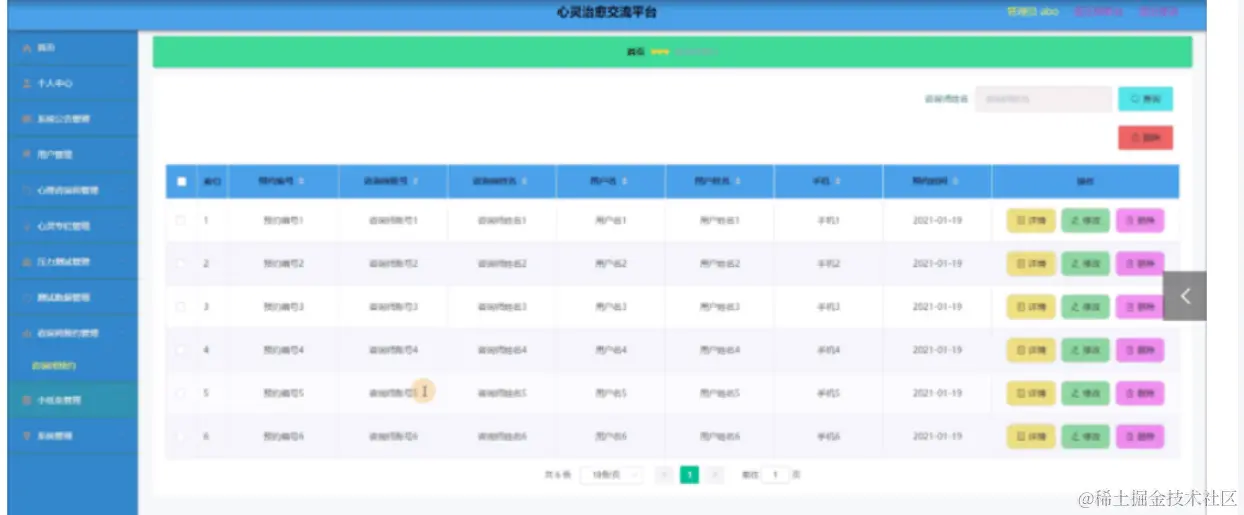Click the gray left-chevron panel handle
Screen dimensions: 1244x515
click(x=1185, y=296)
